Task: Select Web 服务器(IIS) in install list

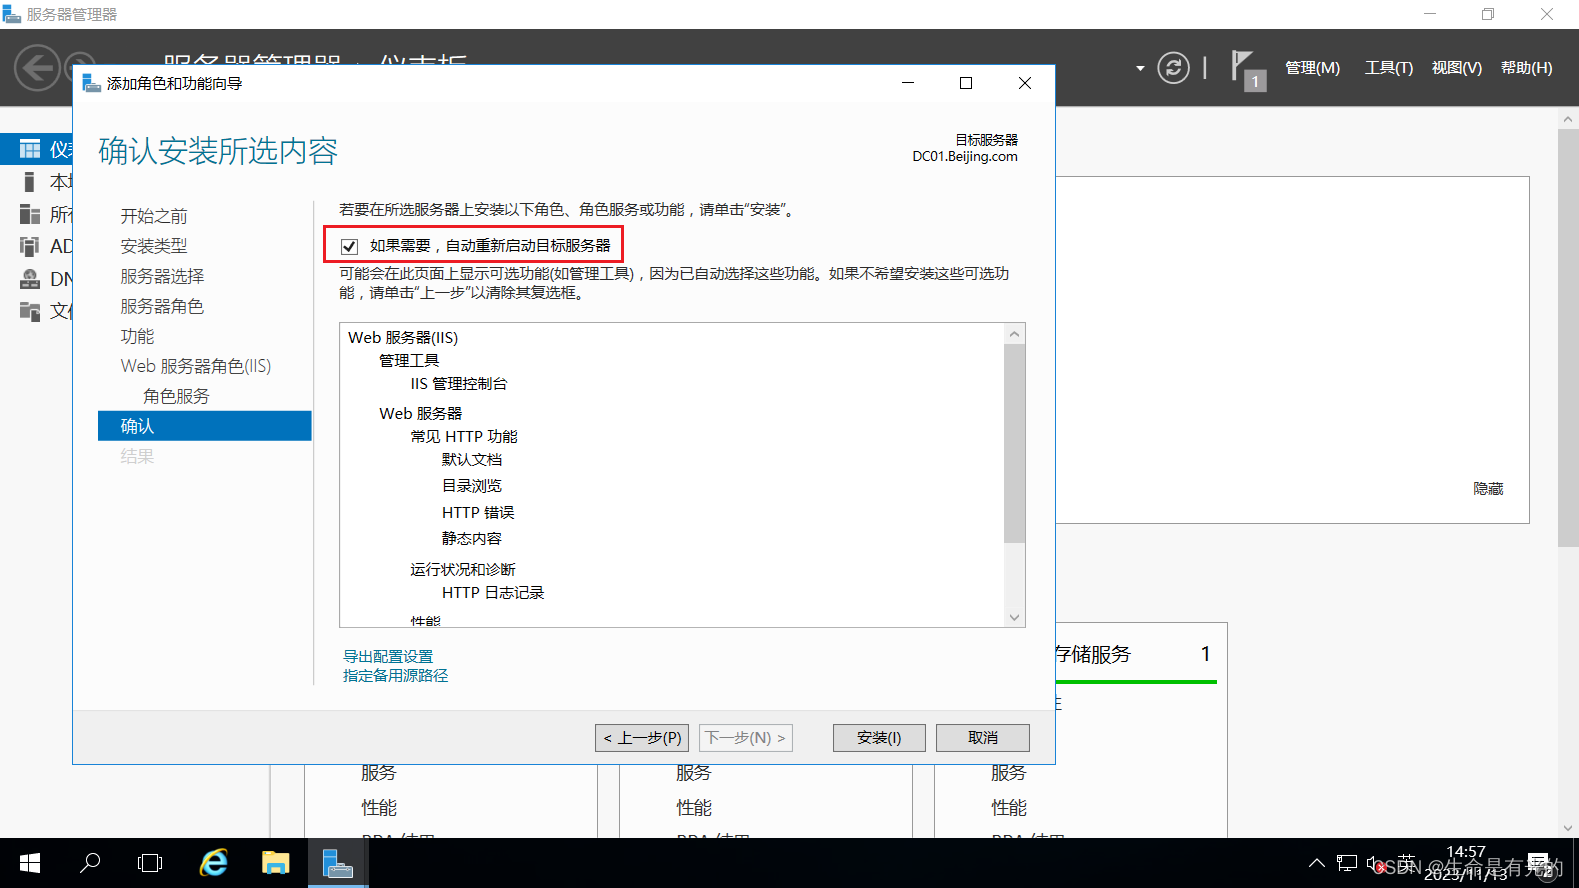Action: click(403, 338)
